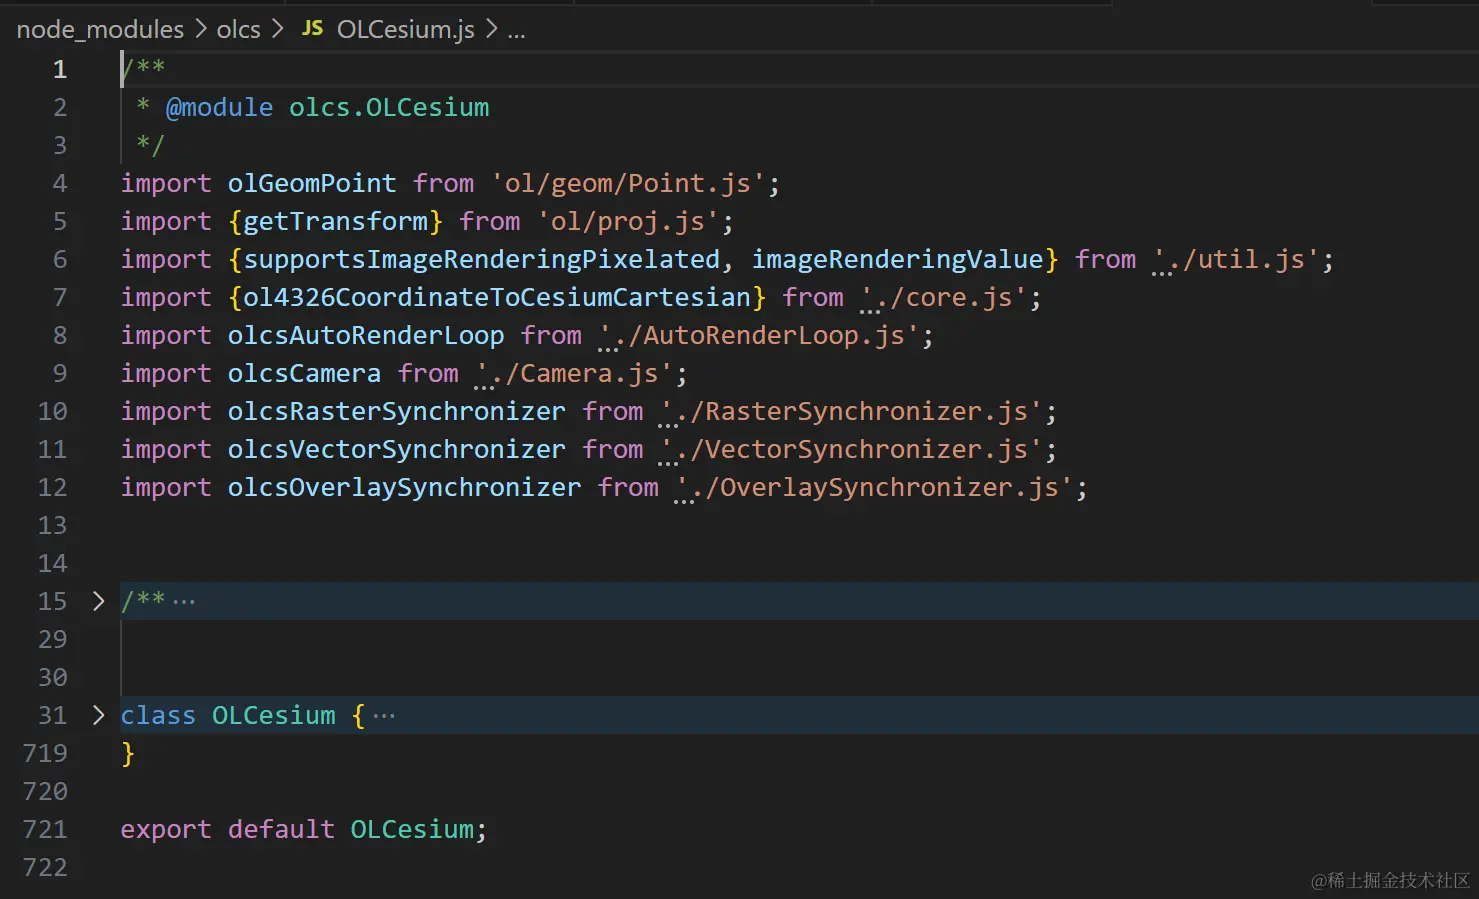Click olcsAutoRenderLoop identifier on line 8
Screen dimensions: 1479x899
click(366, 336)
